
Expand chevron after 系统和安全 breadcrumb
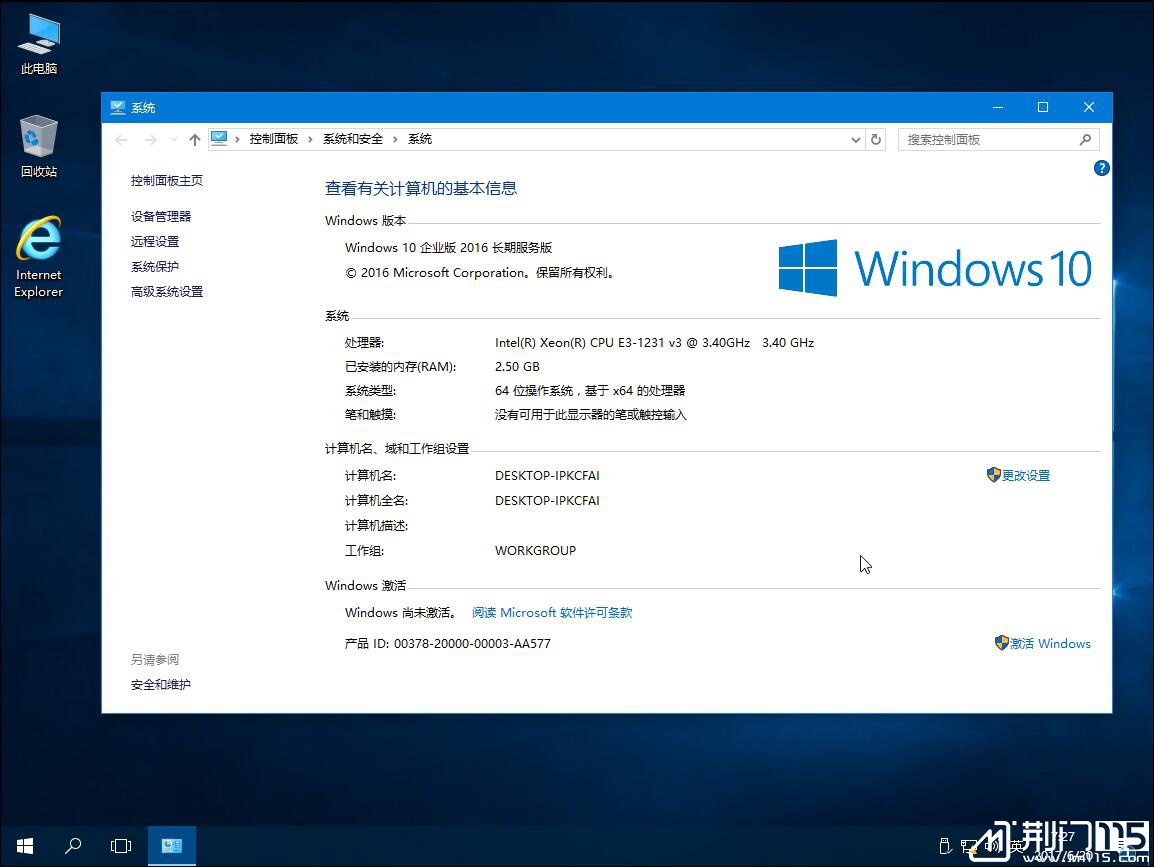point(395,139)
